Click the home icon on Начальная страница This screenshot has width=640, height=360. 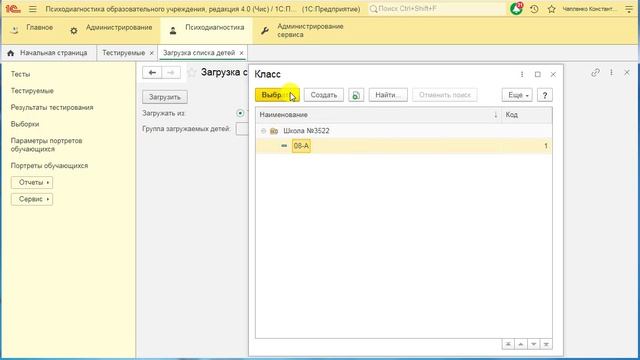[11, 53]
